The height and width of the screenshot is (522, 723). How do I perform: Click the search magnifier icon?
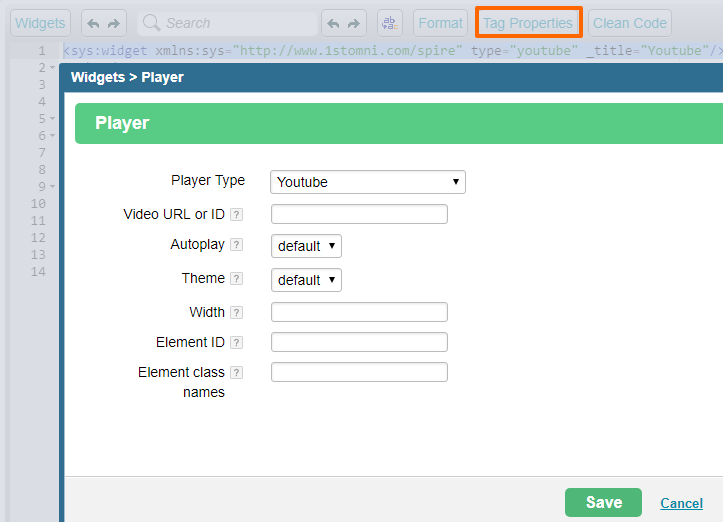[151, 22]
